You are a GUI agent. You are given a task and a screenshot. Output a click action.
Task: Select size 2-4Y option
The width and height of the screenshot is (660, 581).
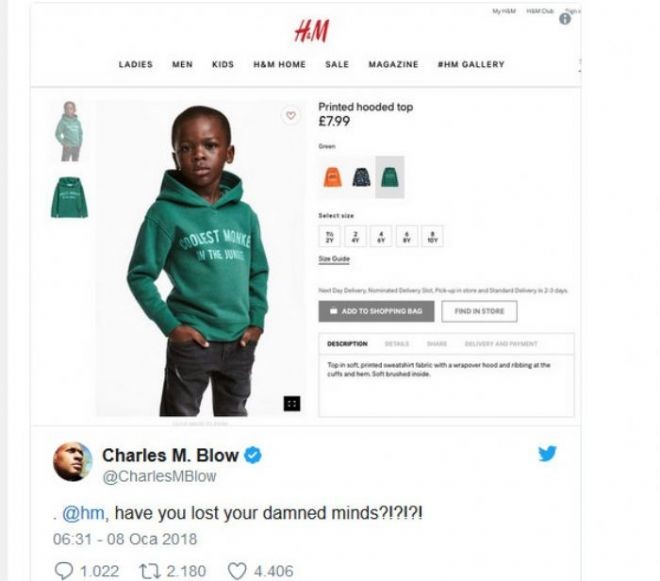[x=355, y=236]
